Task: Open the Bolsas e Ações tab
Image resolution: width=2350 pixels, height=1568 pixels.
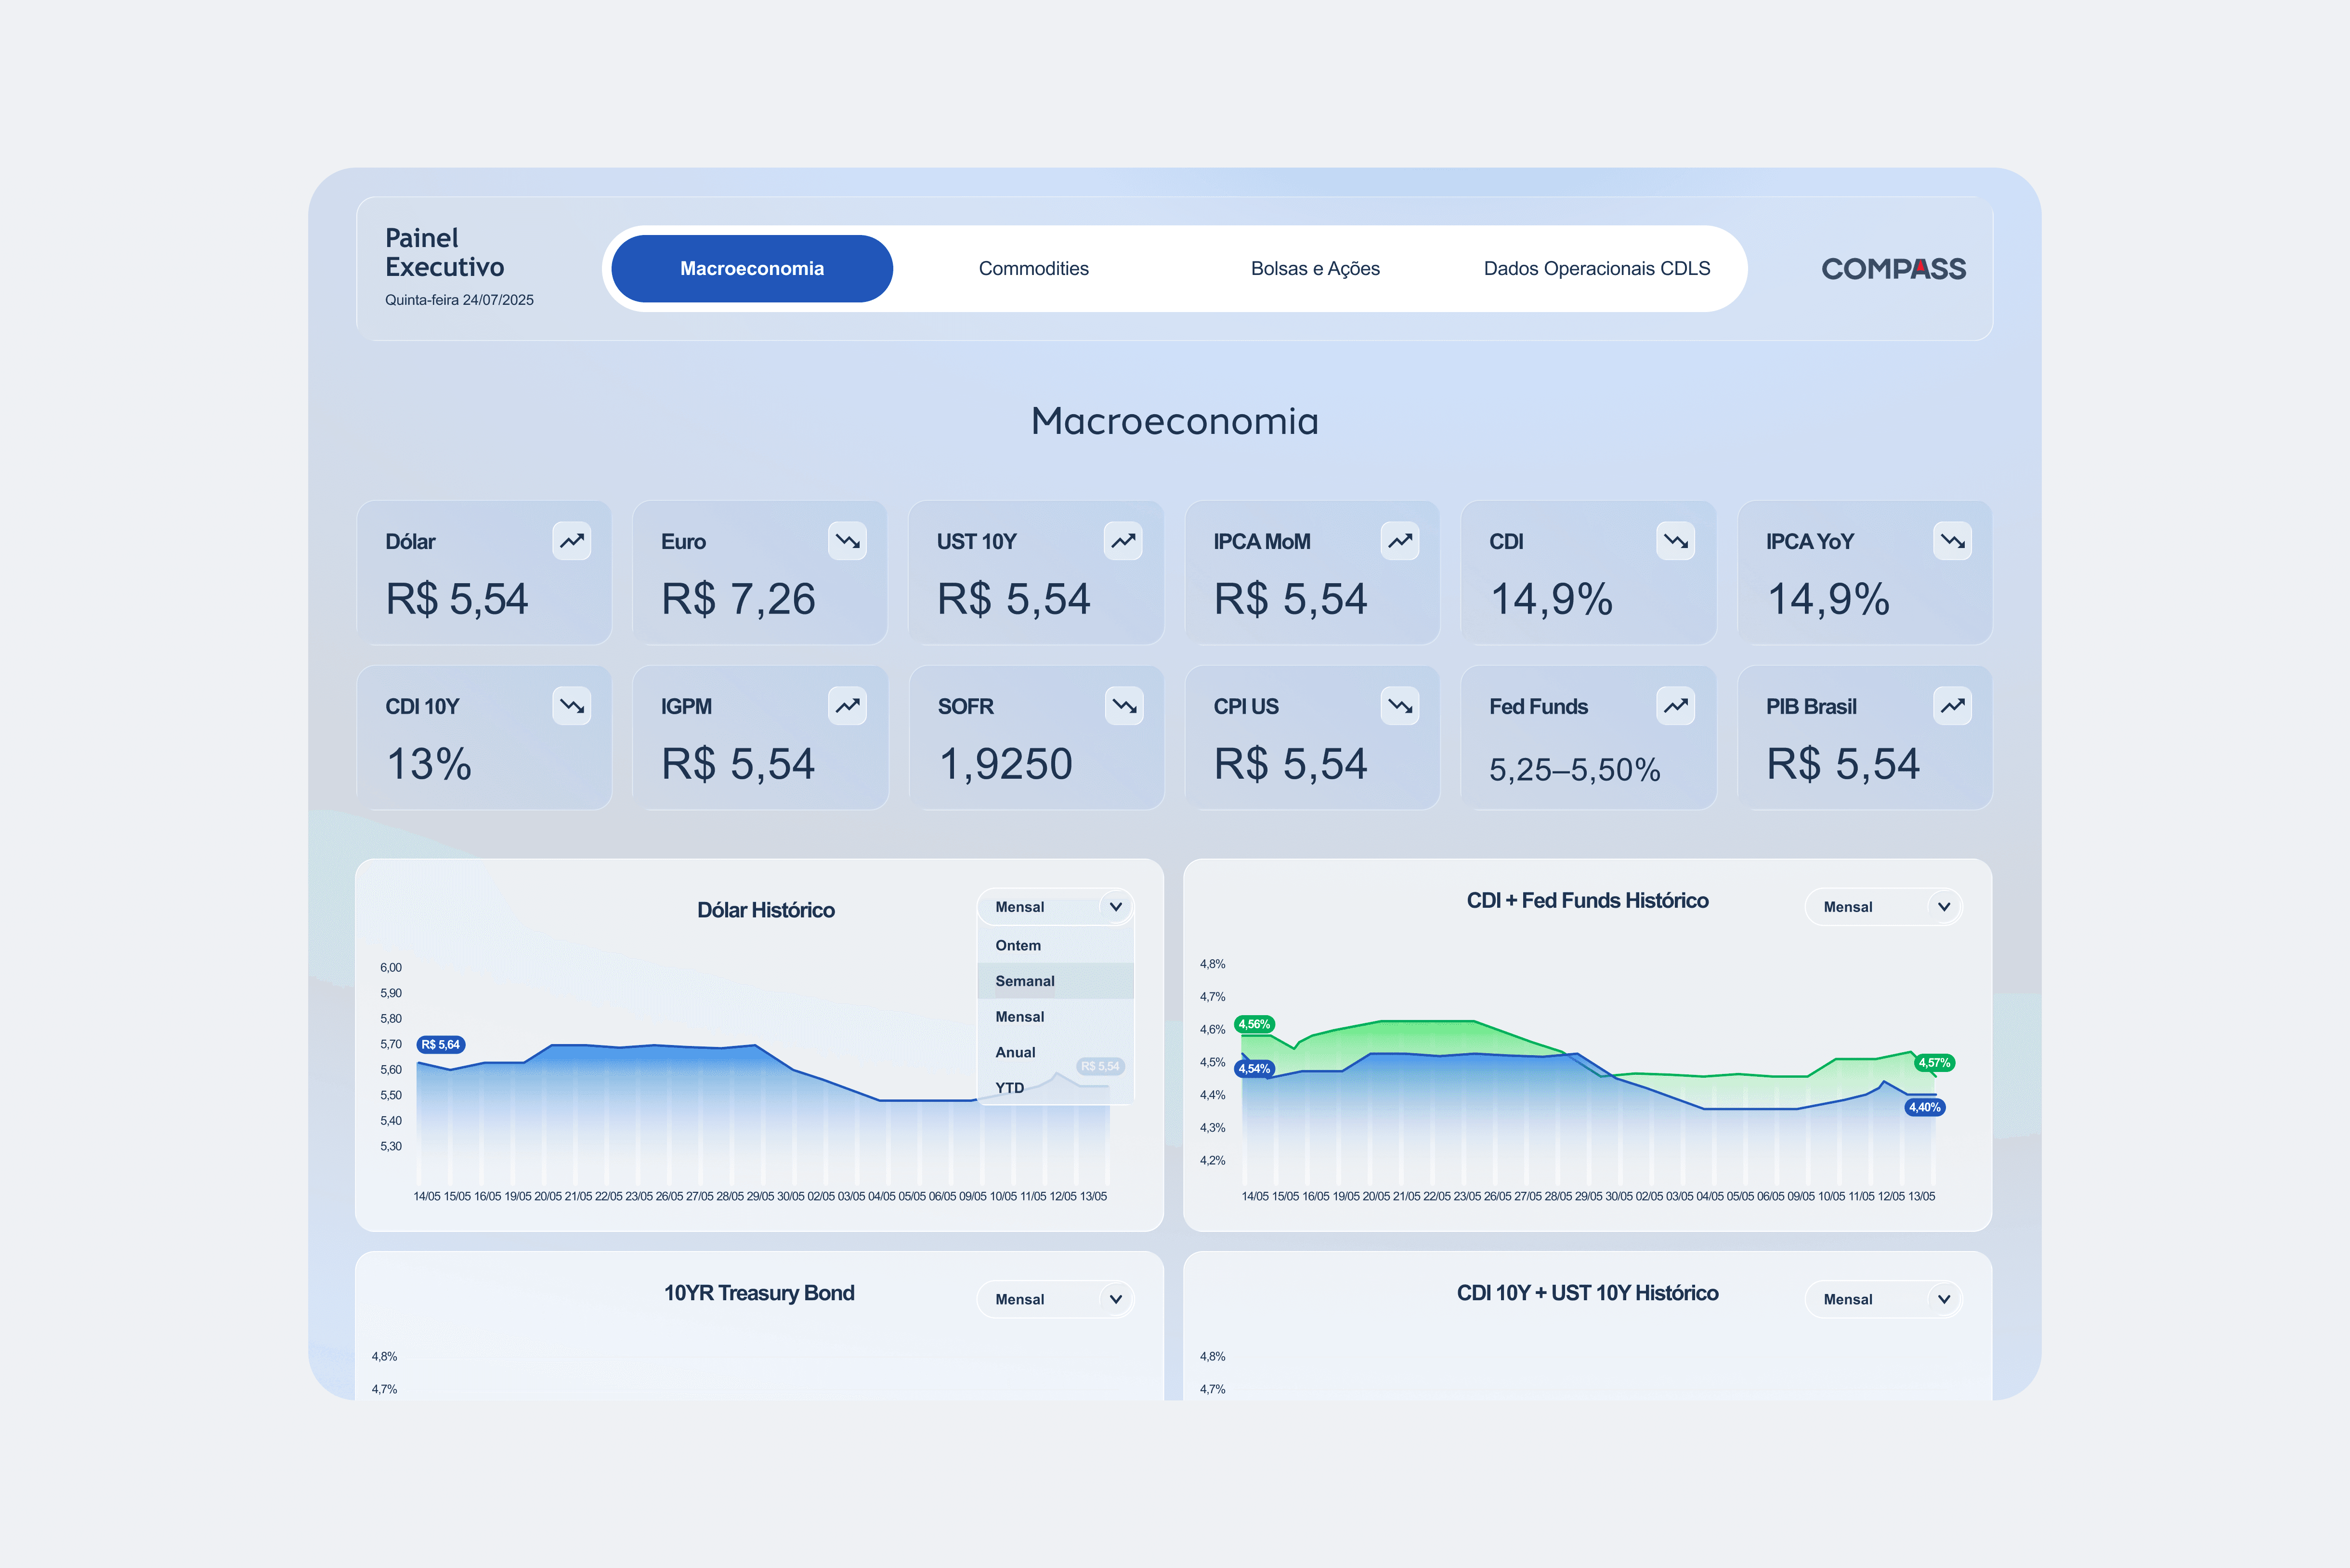Action: [x=1314, y=269]
